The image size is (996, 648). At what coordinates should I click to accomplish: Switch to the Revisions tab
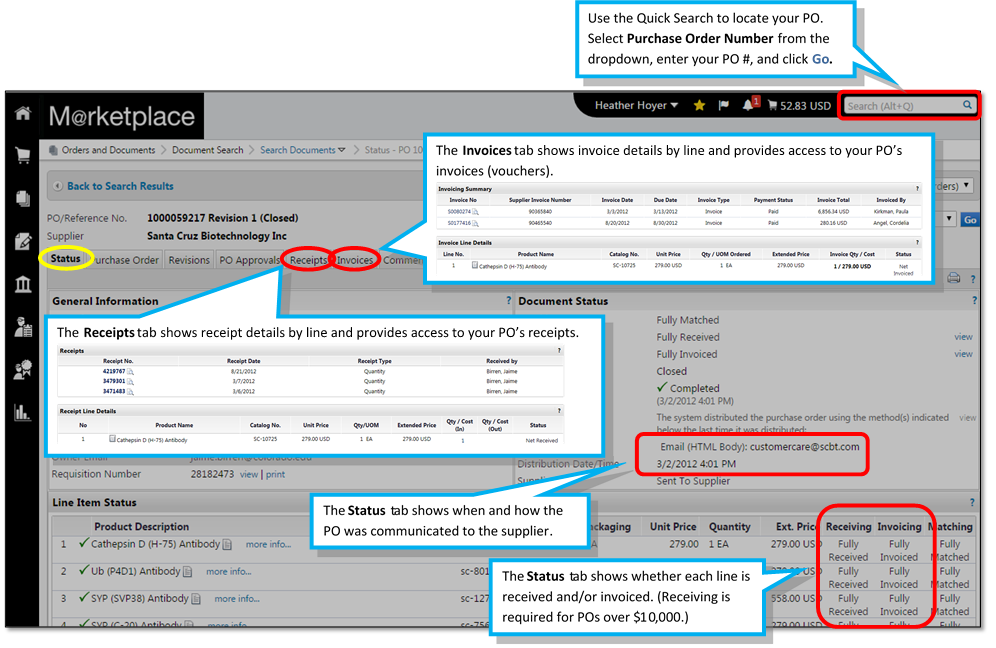189,260
